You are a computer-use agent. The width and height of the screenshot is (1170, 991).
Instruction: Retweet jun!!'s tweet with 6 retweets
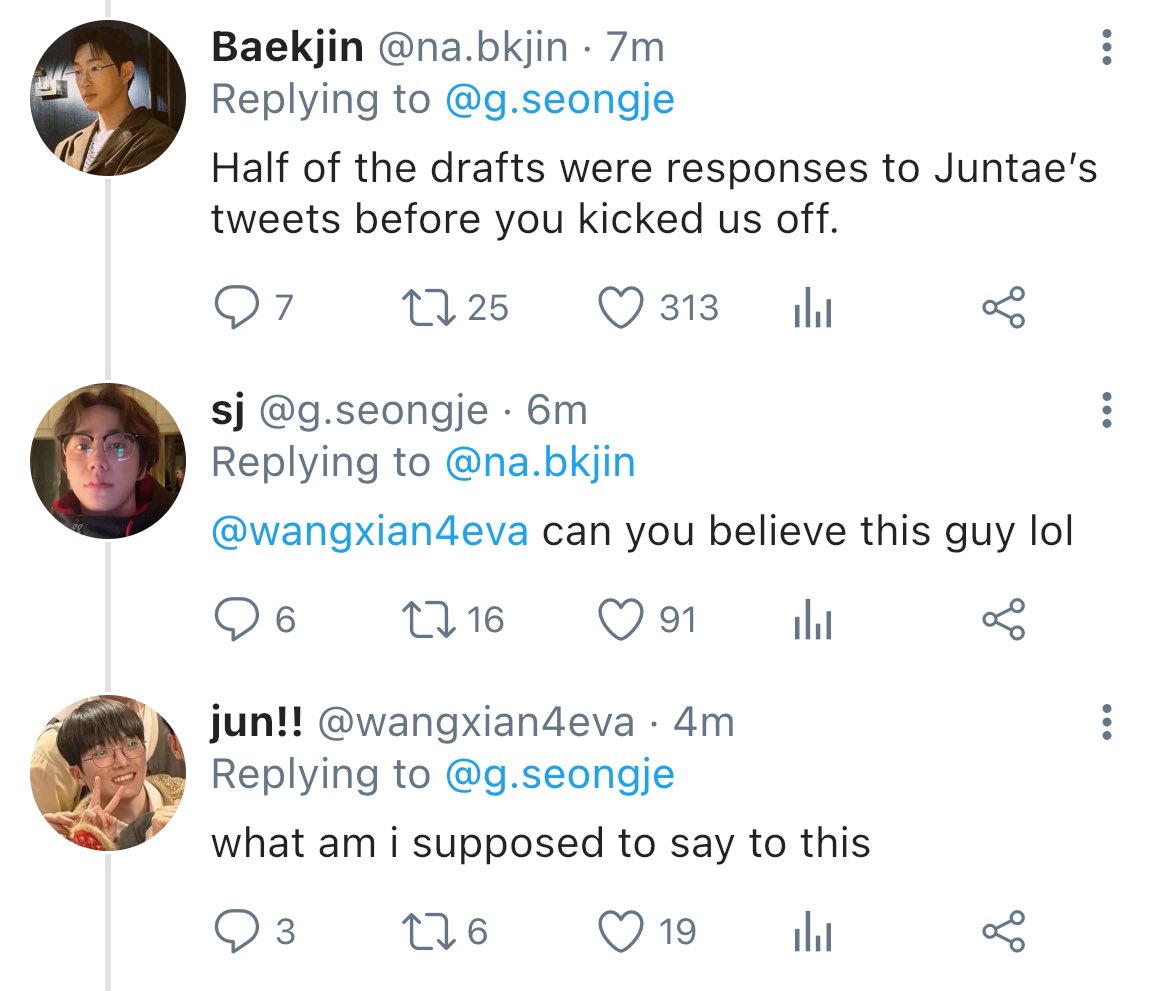(428, 931)
